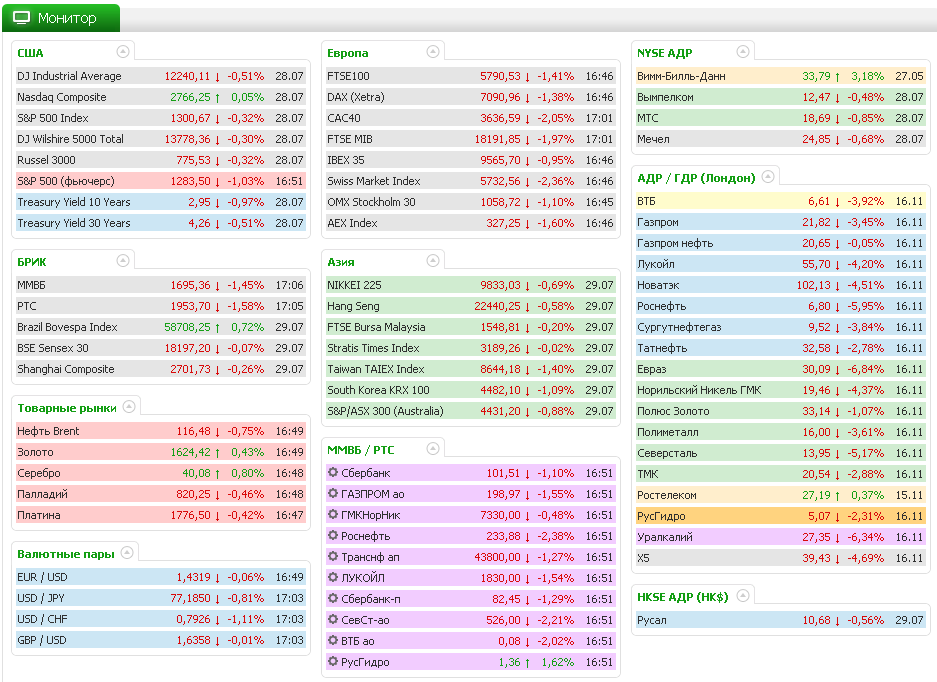
Task: Collapse the Азия section
Action: click(433, 261)
